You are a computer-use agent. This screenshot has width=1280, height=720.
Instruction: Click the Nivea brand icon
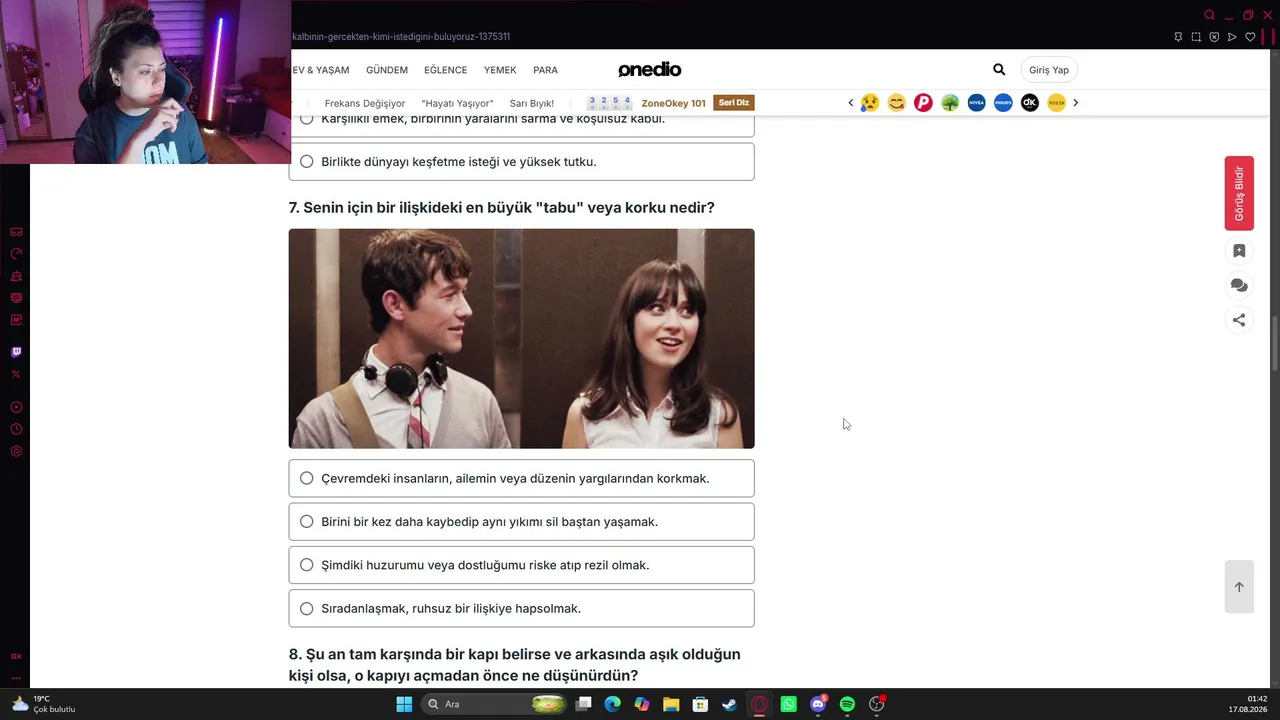(976, 103)
